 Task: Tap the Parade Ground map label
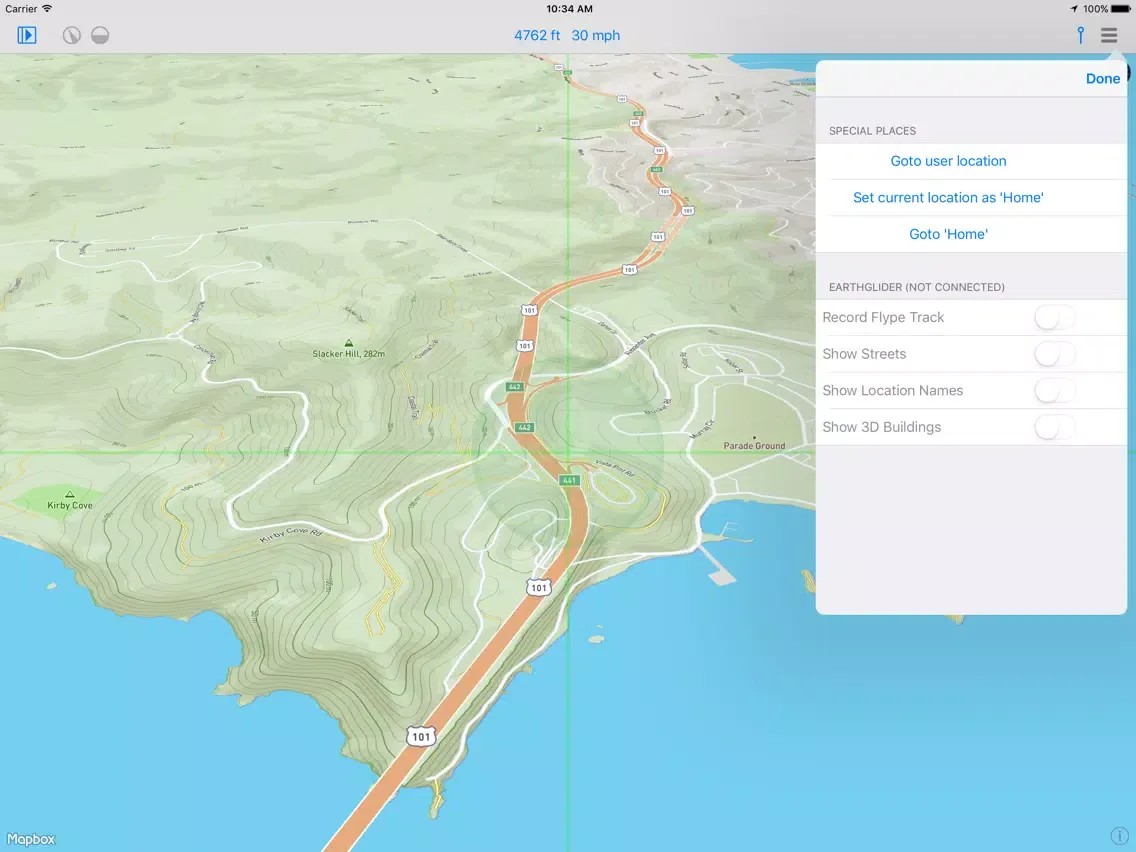pyautogui.click(x=754, y=446)
